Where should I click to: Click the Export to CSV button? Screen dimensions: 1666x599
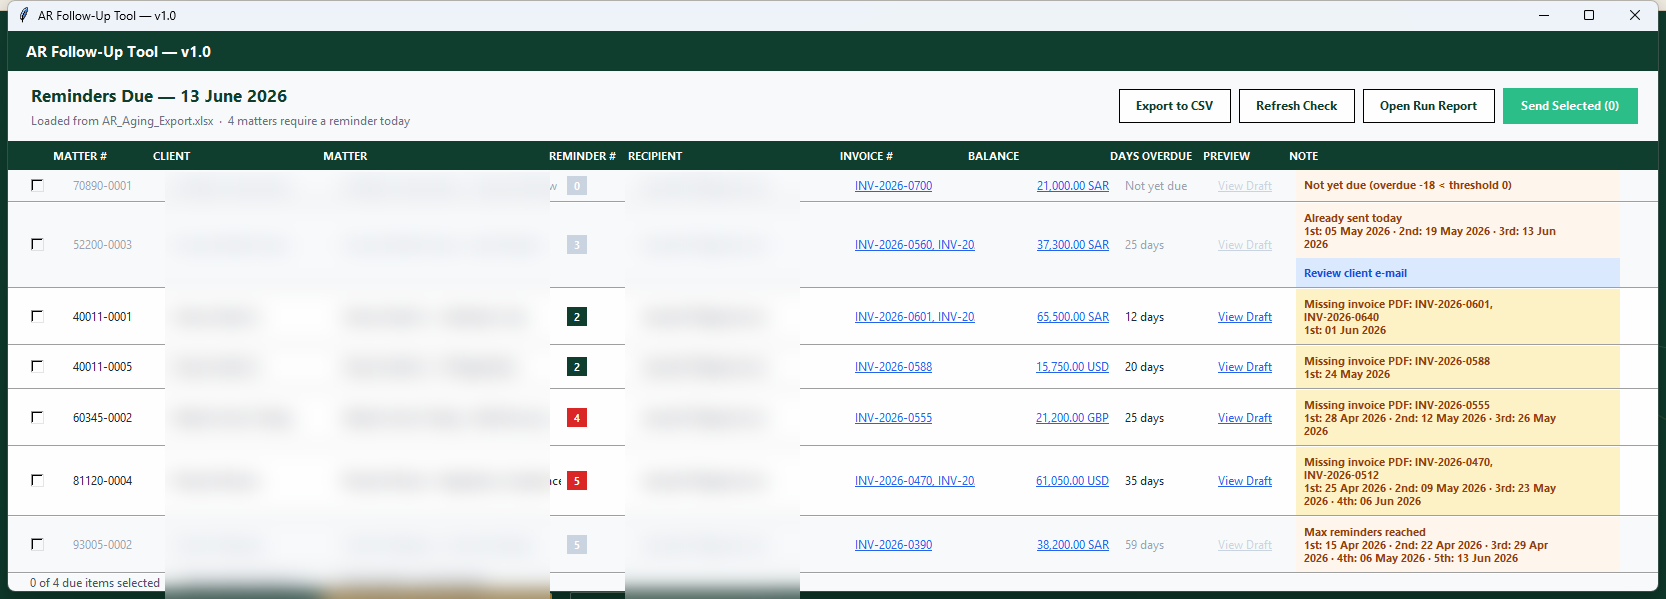[x=1175, y=106]
